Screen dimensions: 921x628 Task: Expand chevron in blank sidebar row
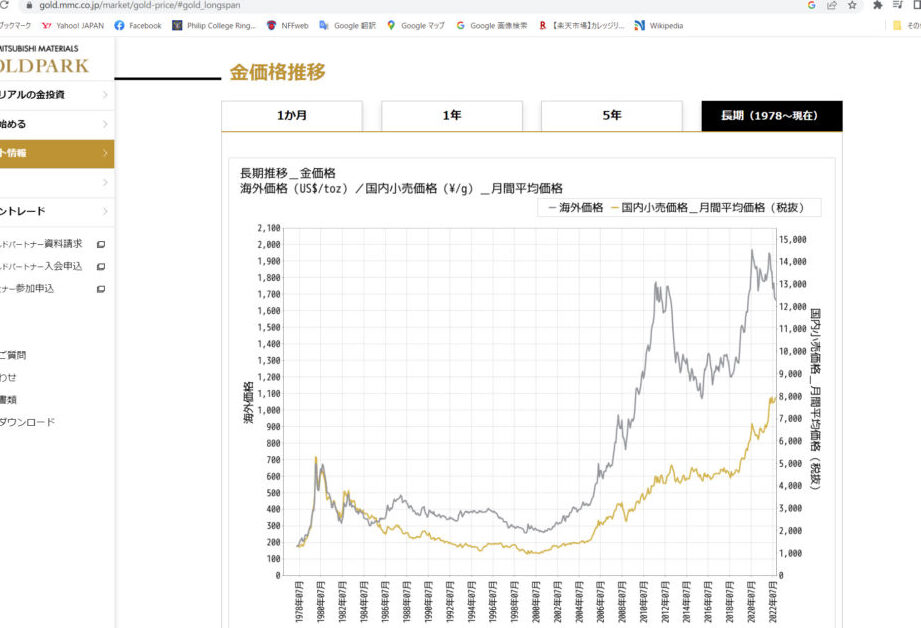click(x=105, y=182)
